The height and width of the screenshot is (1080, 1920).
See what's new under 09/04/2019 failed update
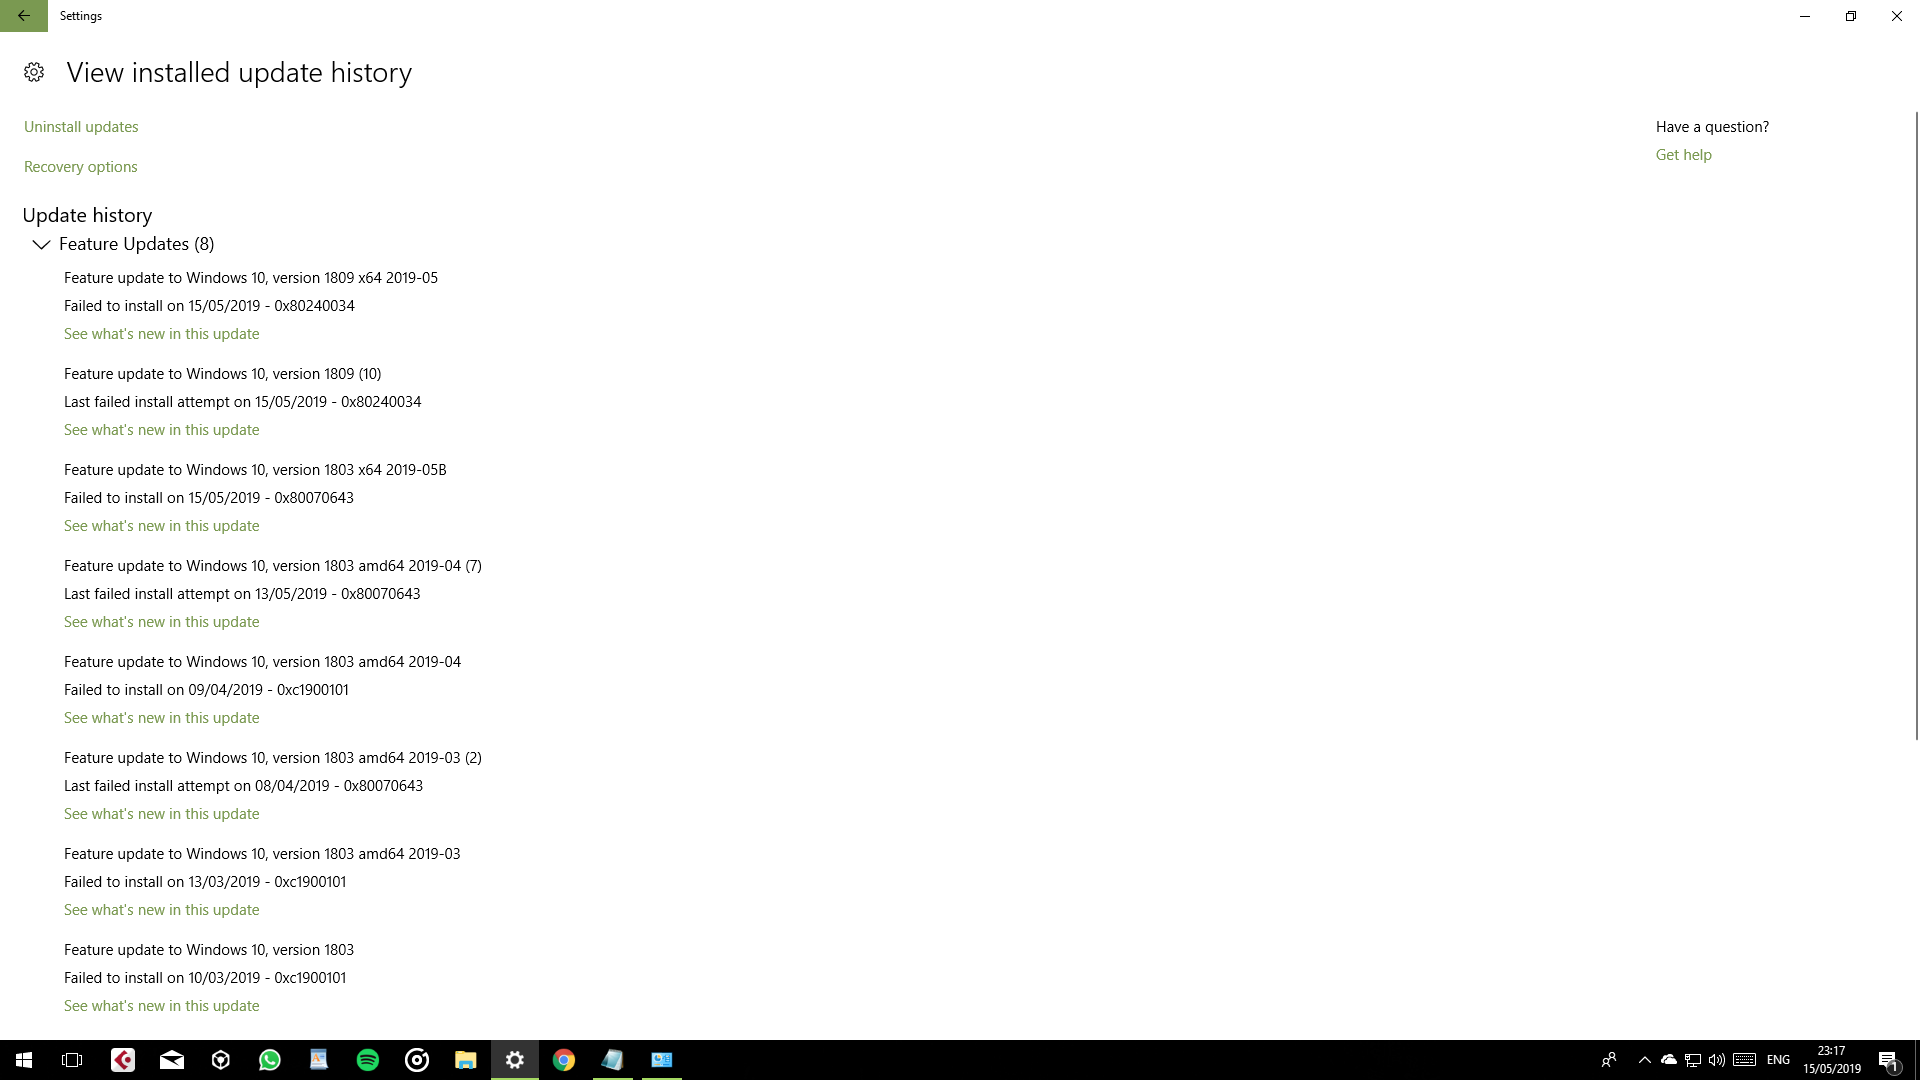162,718
